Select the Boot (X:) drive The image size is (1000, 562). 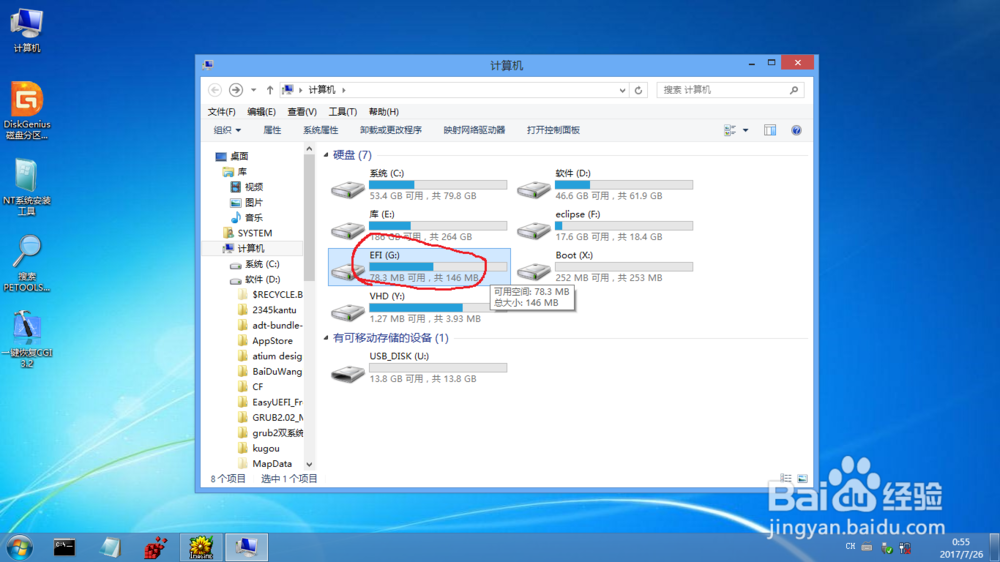[x=605, y=267]
